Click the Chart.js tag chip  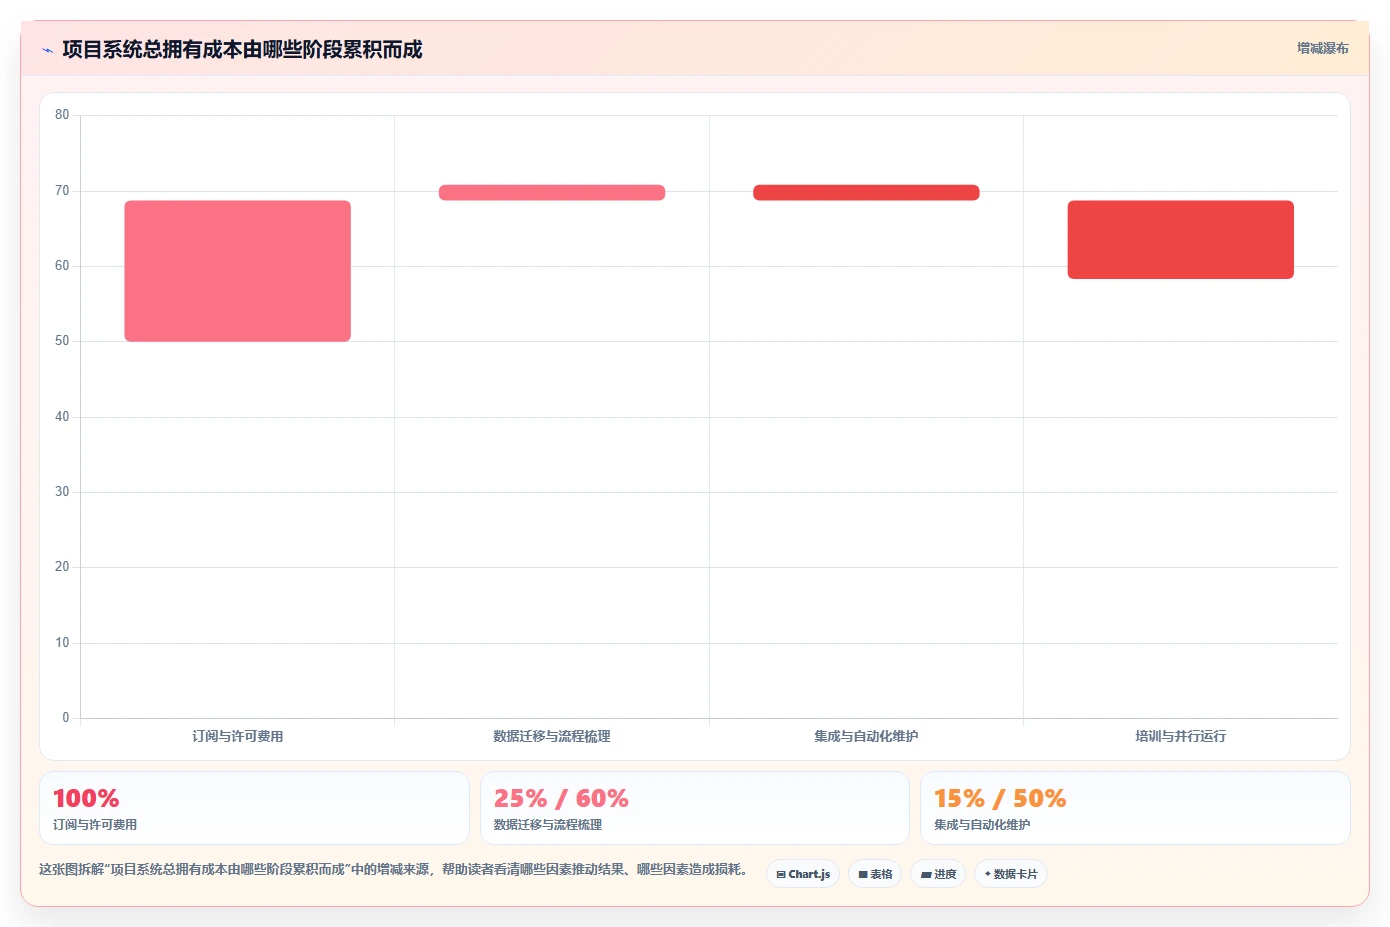tap(803, 874)
